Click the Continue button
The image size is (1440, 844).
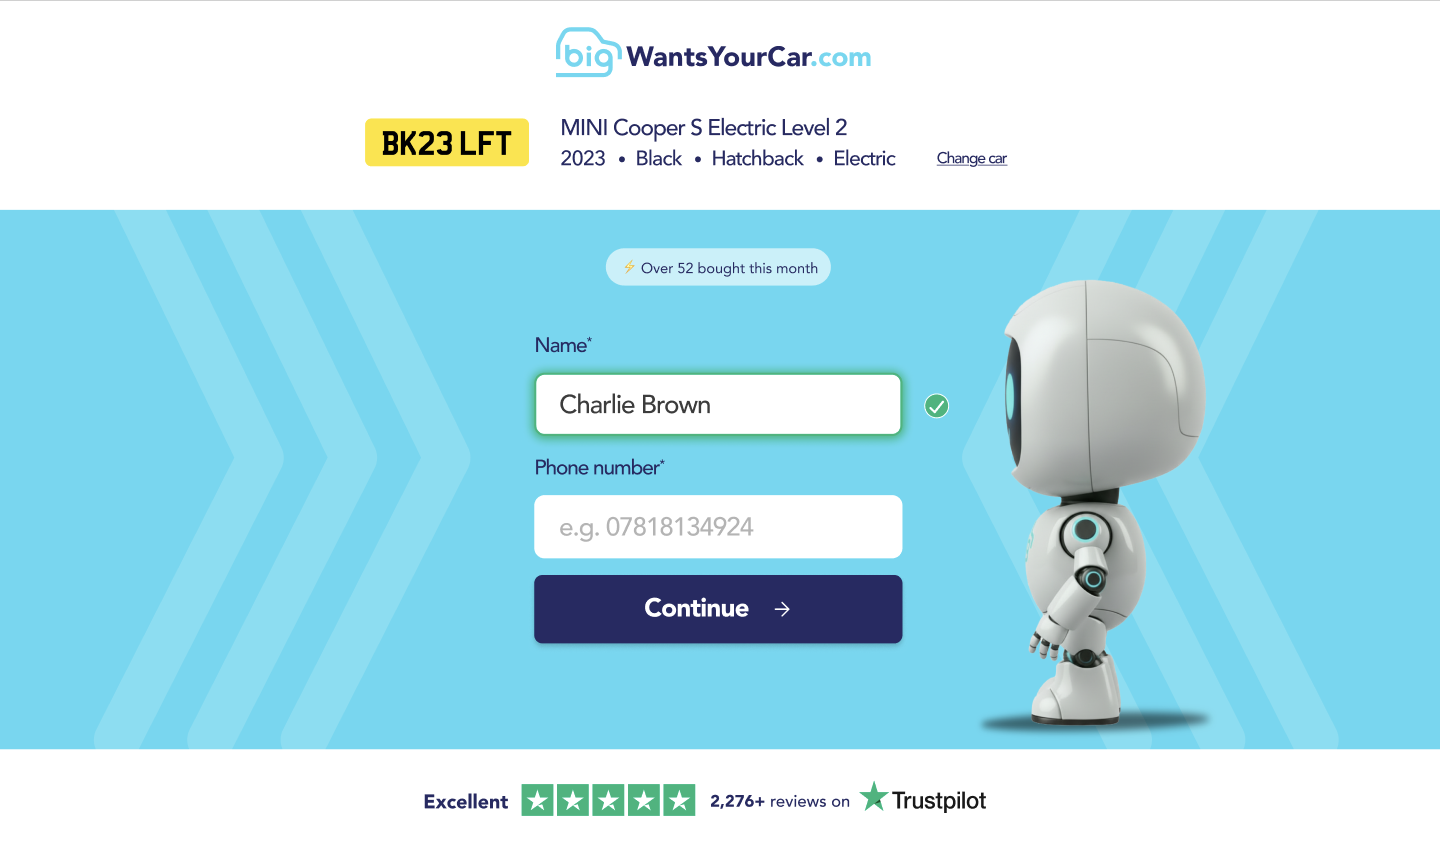click(x=718, y=609)
